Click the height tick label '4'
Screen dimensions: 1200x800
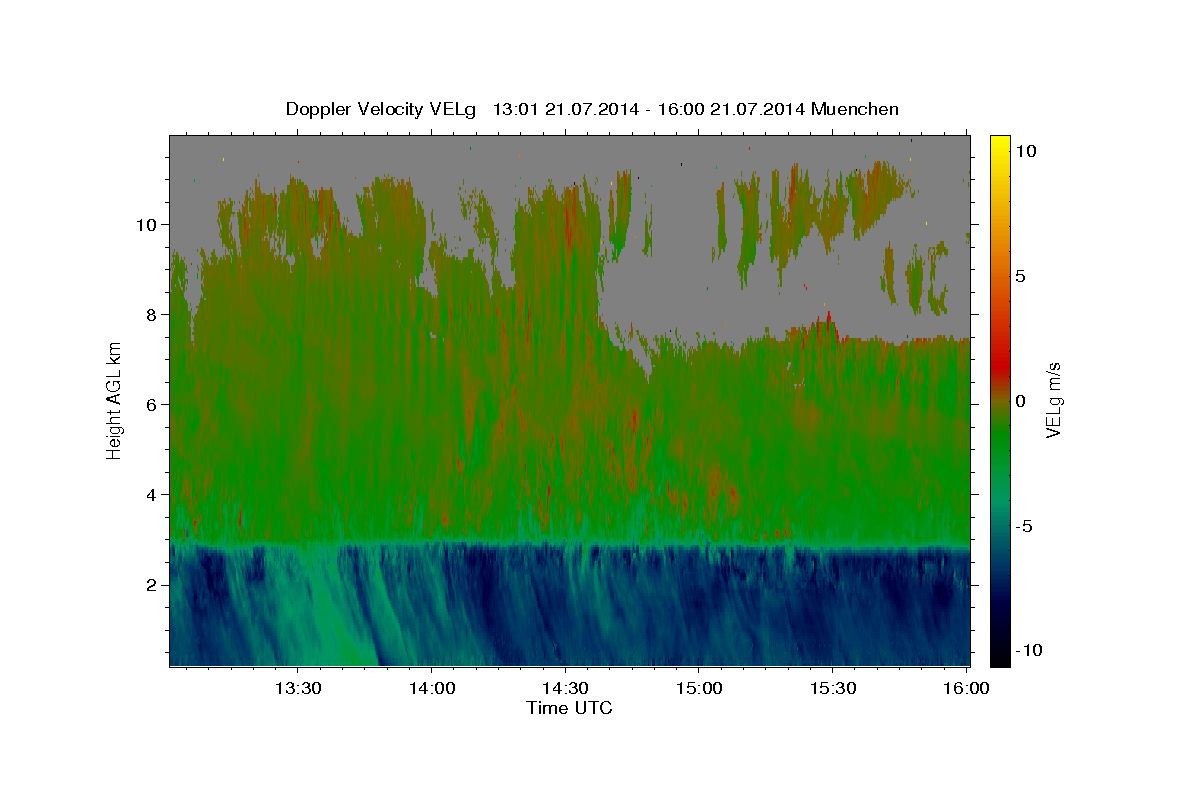click(151, 495)
